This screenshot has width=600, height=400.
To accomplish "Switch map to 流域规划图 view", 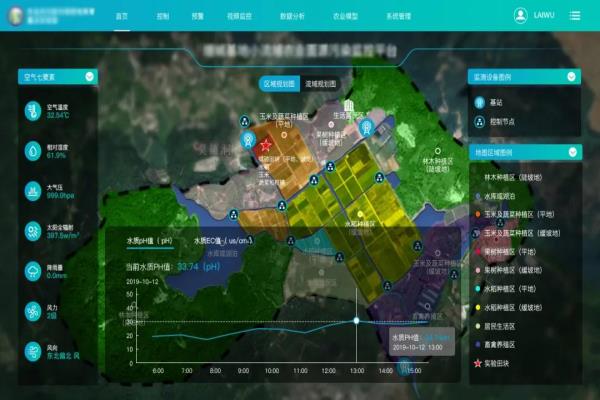I will click(x=320, y=84).
